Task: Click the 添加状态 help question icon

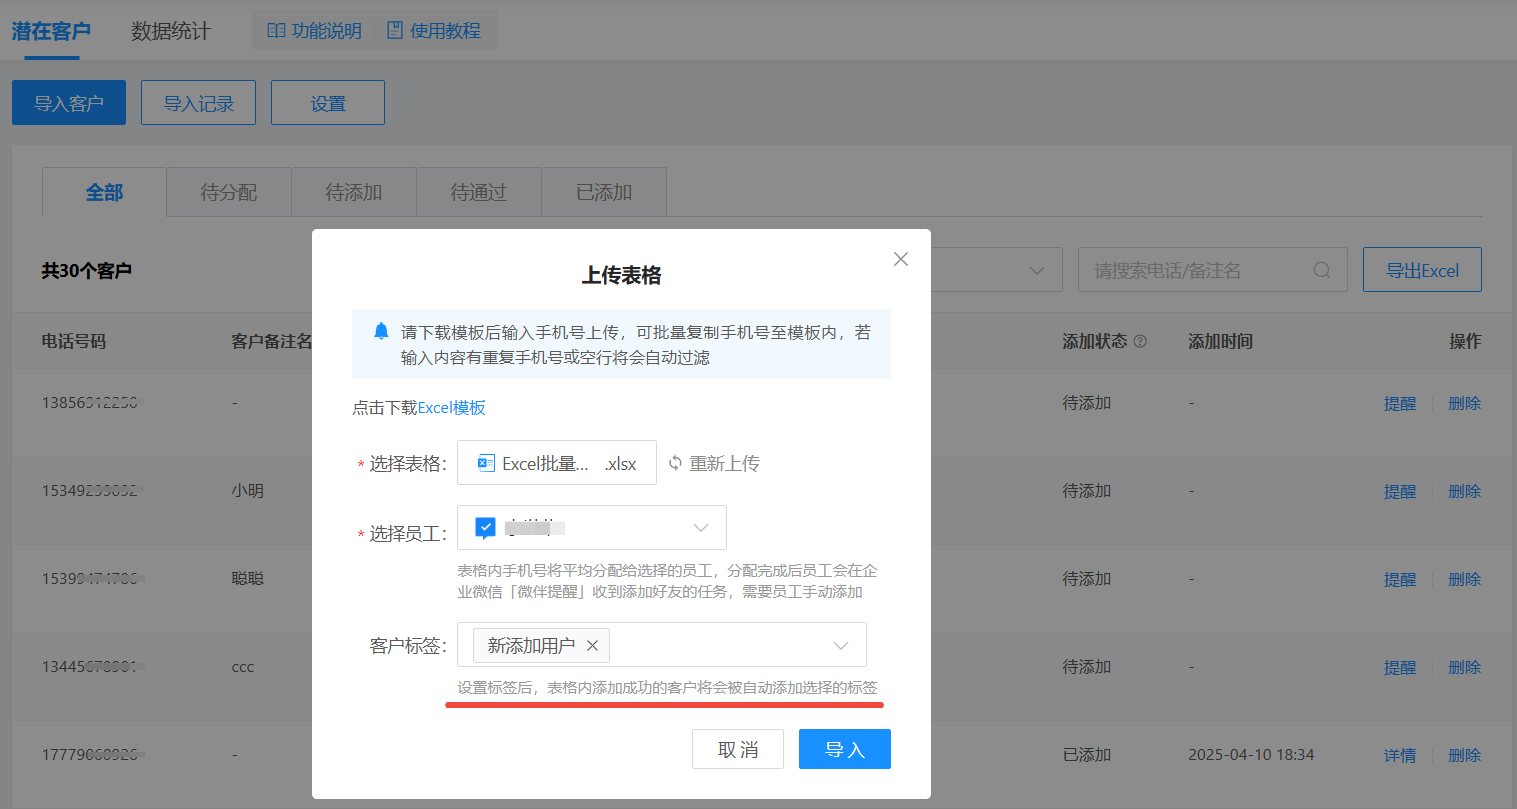Action: [x=1140, y=341]
